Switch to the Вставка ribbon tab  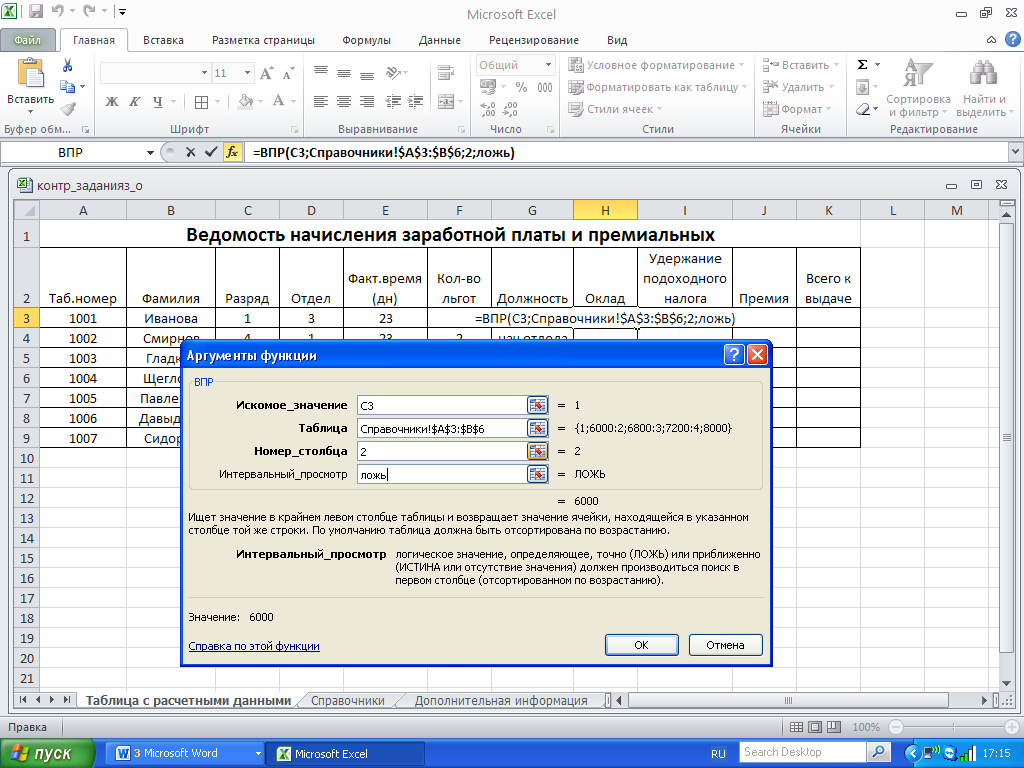[163, 40]
